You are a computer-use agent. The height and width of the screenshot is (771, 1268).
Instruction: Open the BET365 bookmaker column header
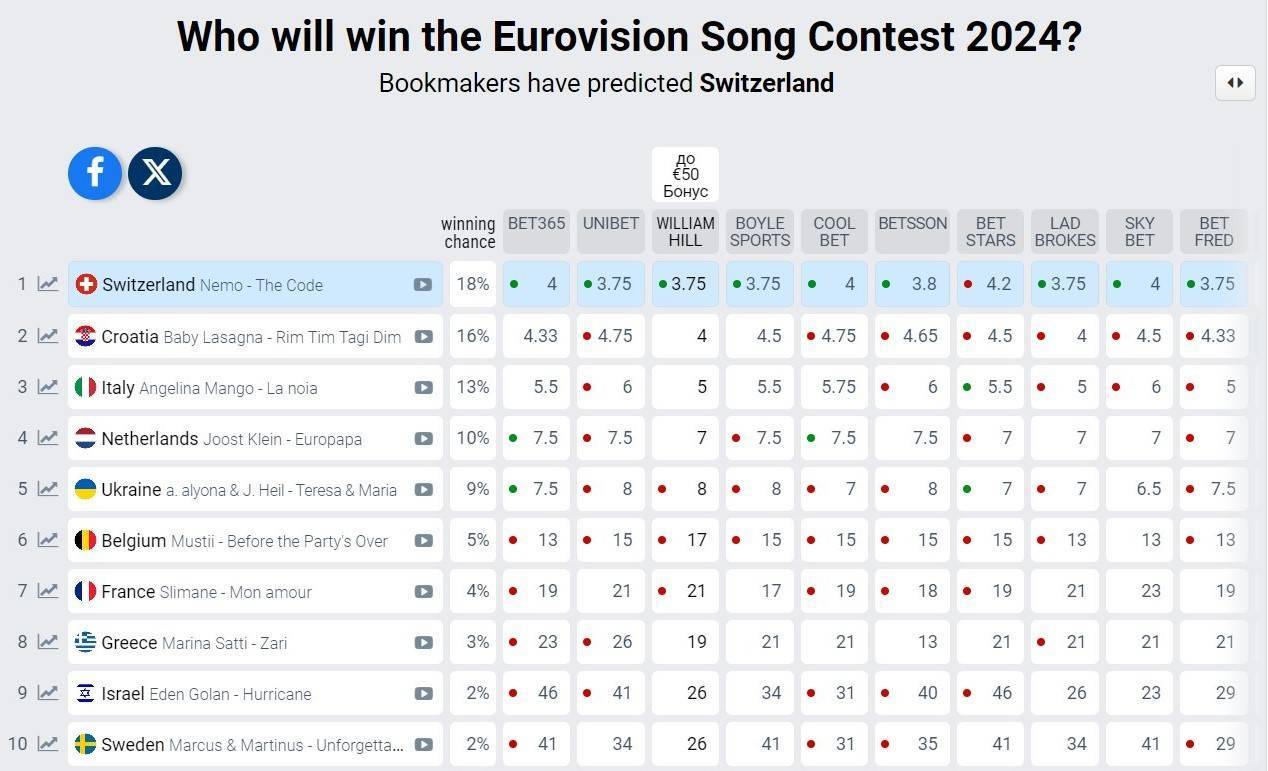[x=537, y=231]
